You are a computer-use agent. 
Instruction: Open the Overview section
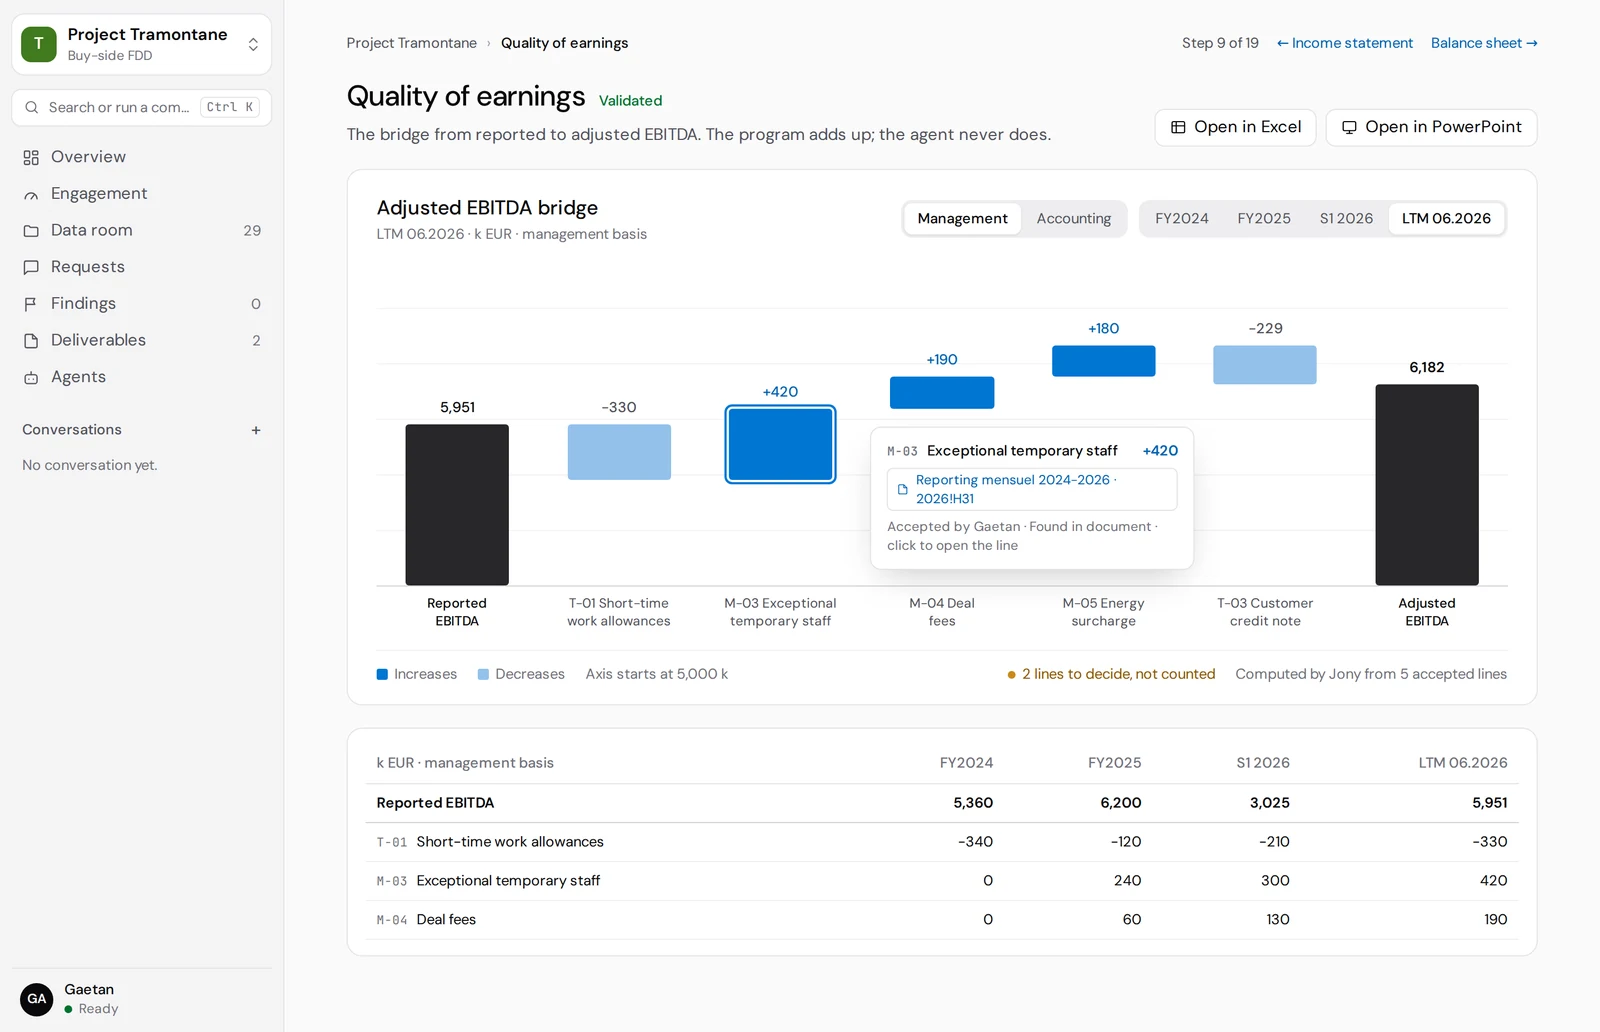point(141,157)
